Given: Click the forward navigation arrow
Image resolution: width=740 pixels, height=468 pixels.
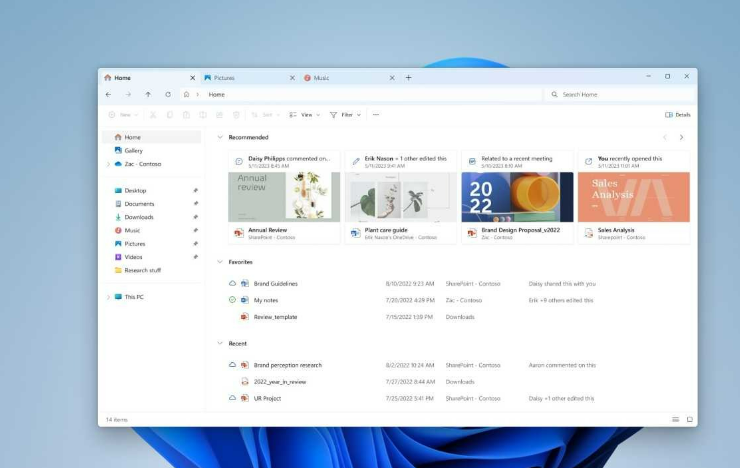Looking at the screenshot, I should 128,94.
